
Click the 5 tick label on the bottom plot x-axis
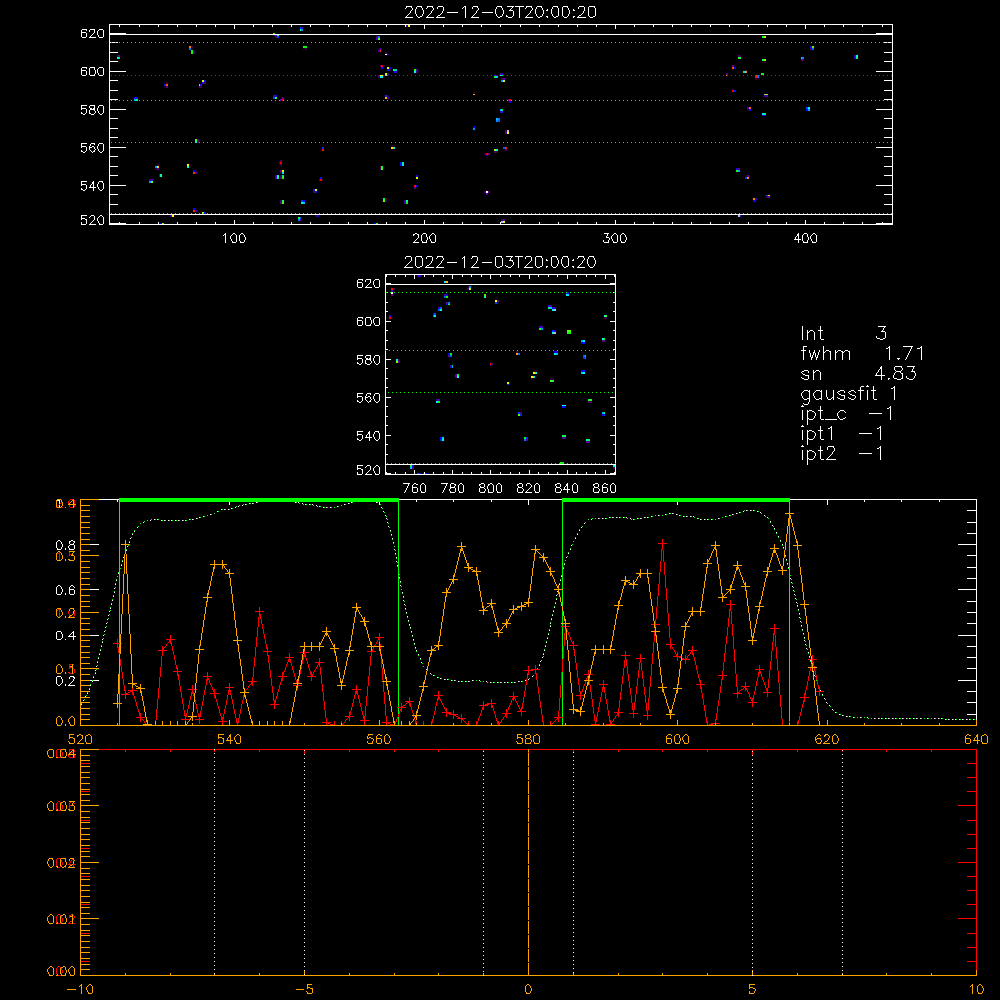753,990
